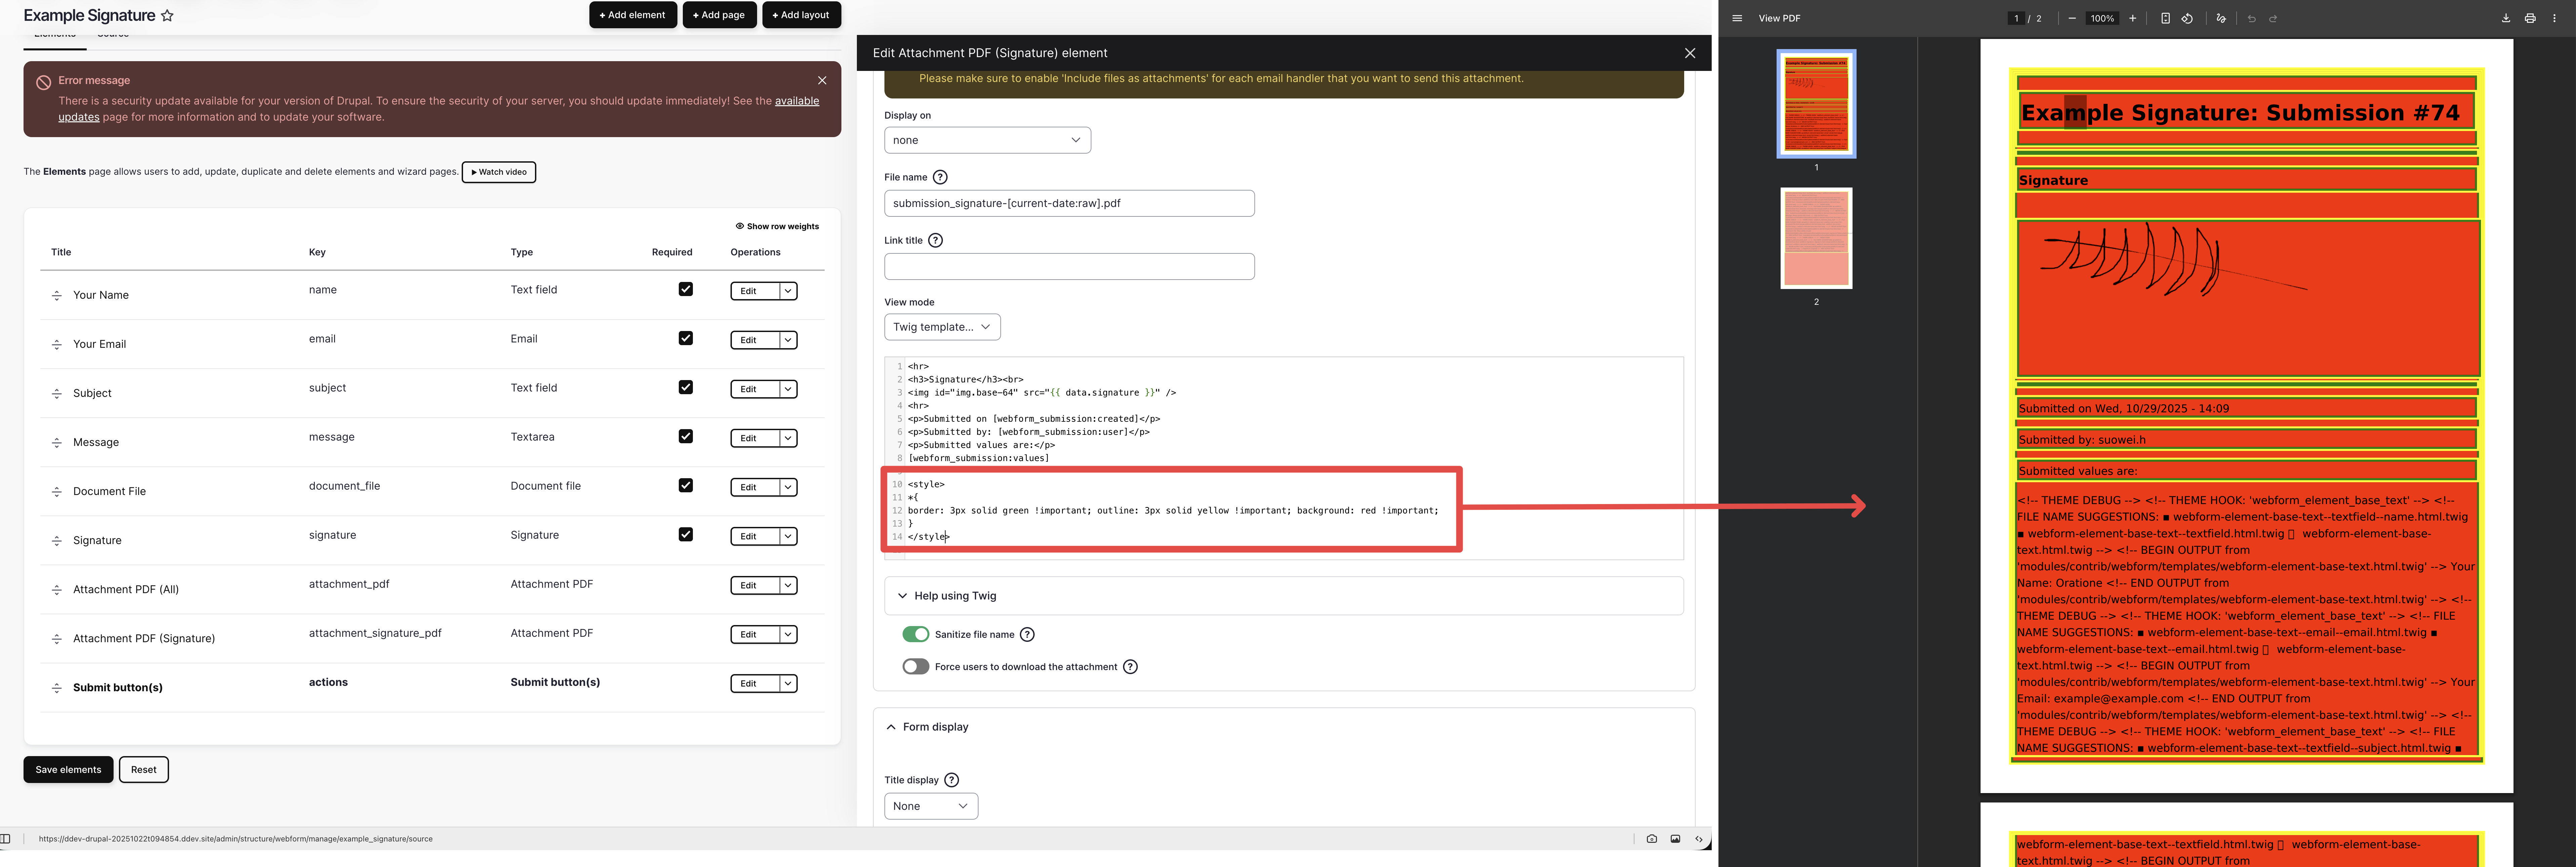The height and width of the screenshot is (867, 2576).
Task: Rotate the PDF counterclockwise
Action: pos(2187,18)
